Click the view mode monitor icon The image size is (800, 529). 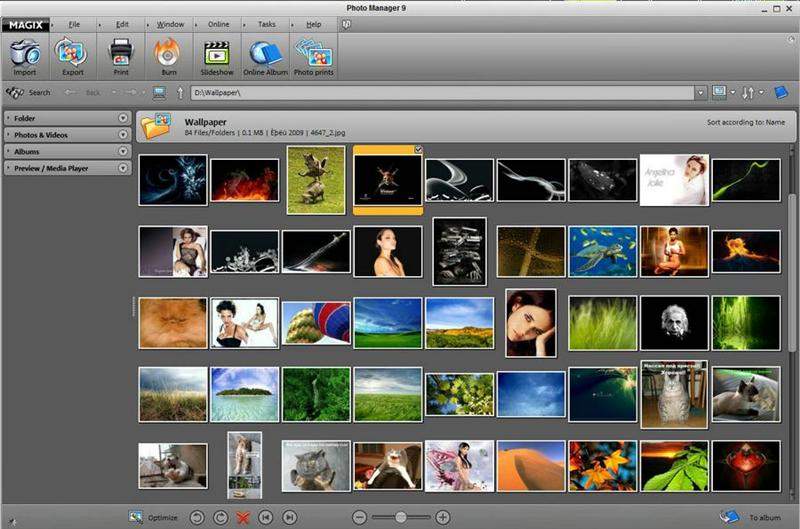pyautogui.click(x=719, y=92)
